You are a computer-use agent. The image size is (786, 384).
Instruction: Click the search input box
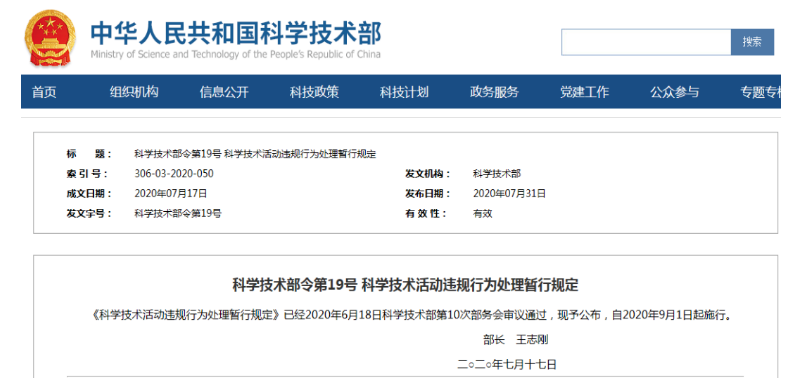[x=646, y=42]
